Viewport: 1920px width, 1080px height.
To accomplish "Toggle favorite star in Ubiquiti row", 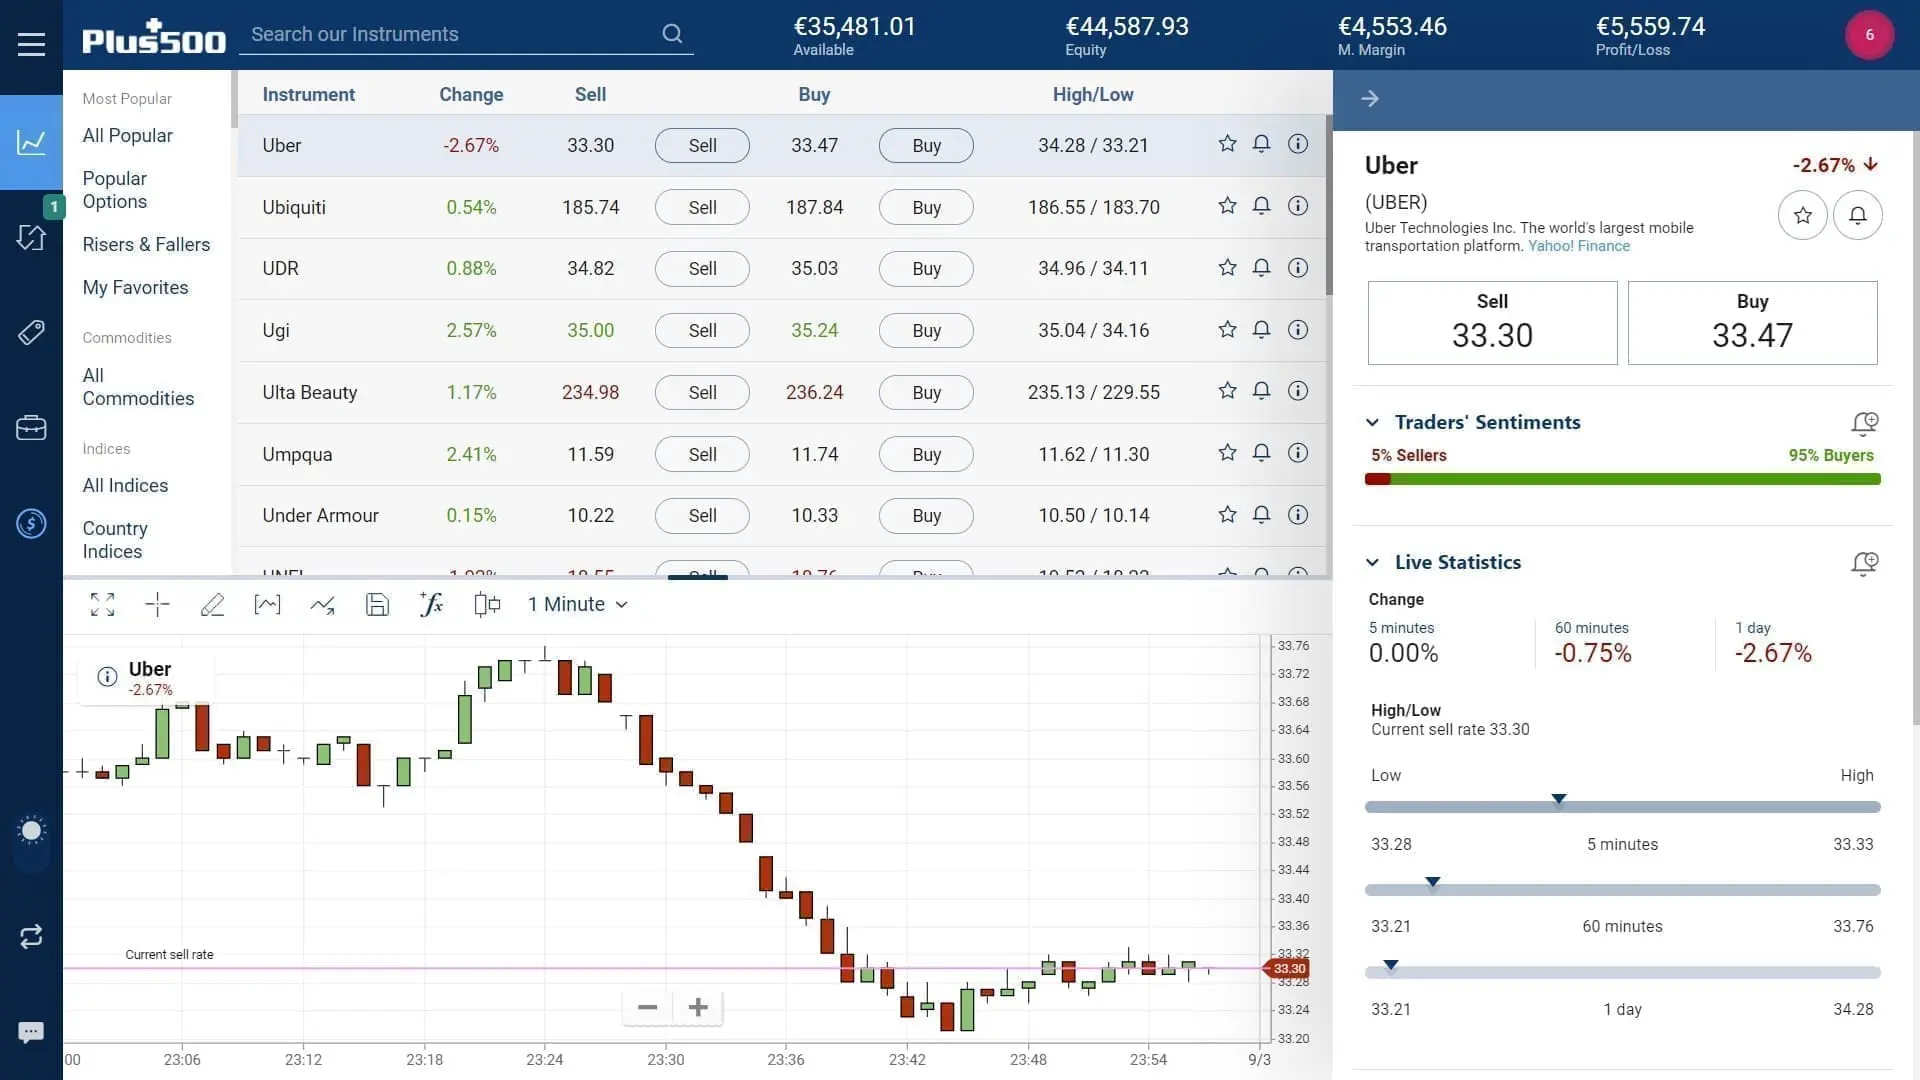I will 1227,206.
